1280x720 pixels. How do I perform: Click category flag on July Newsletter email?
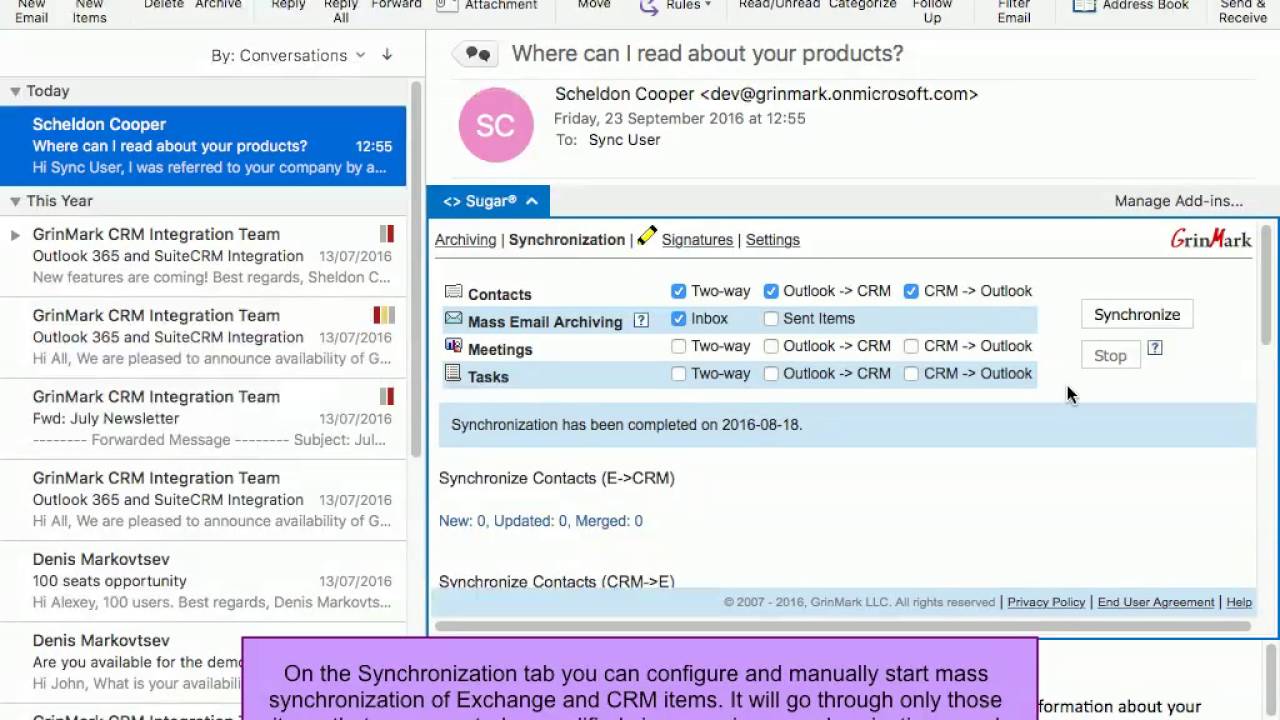[x=387, y=397]
